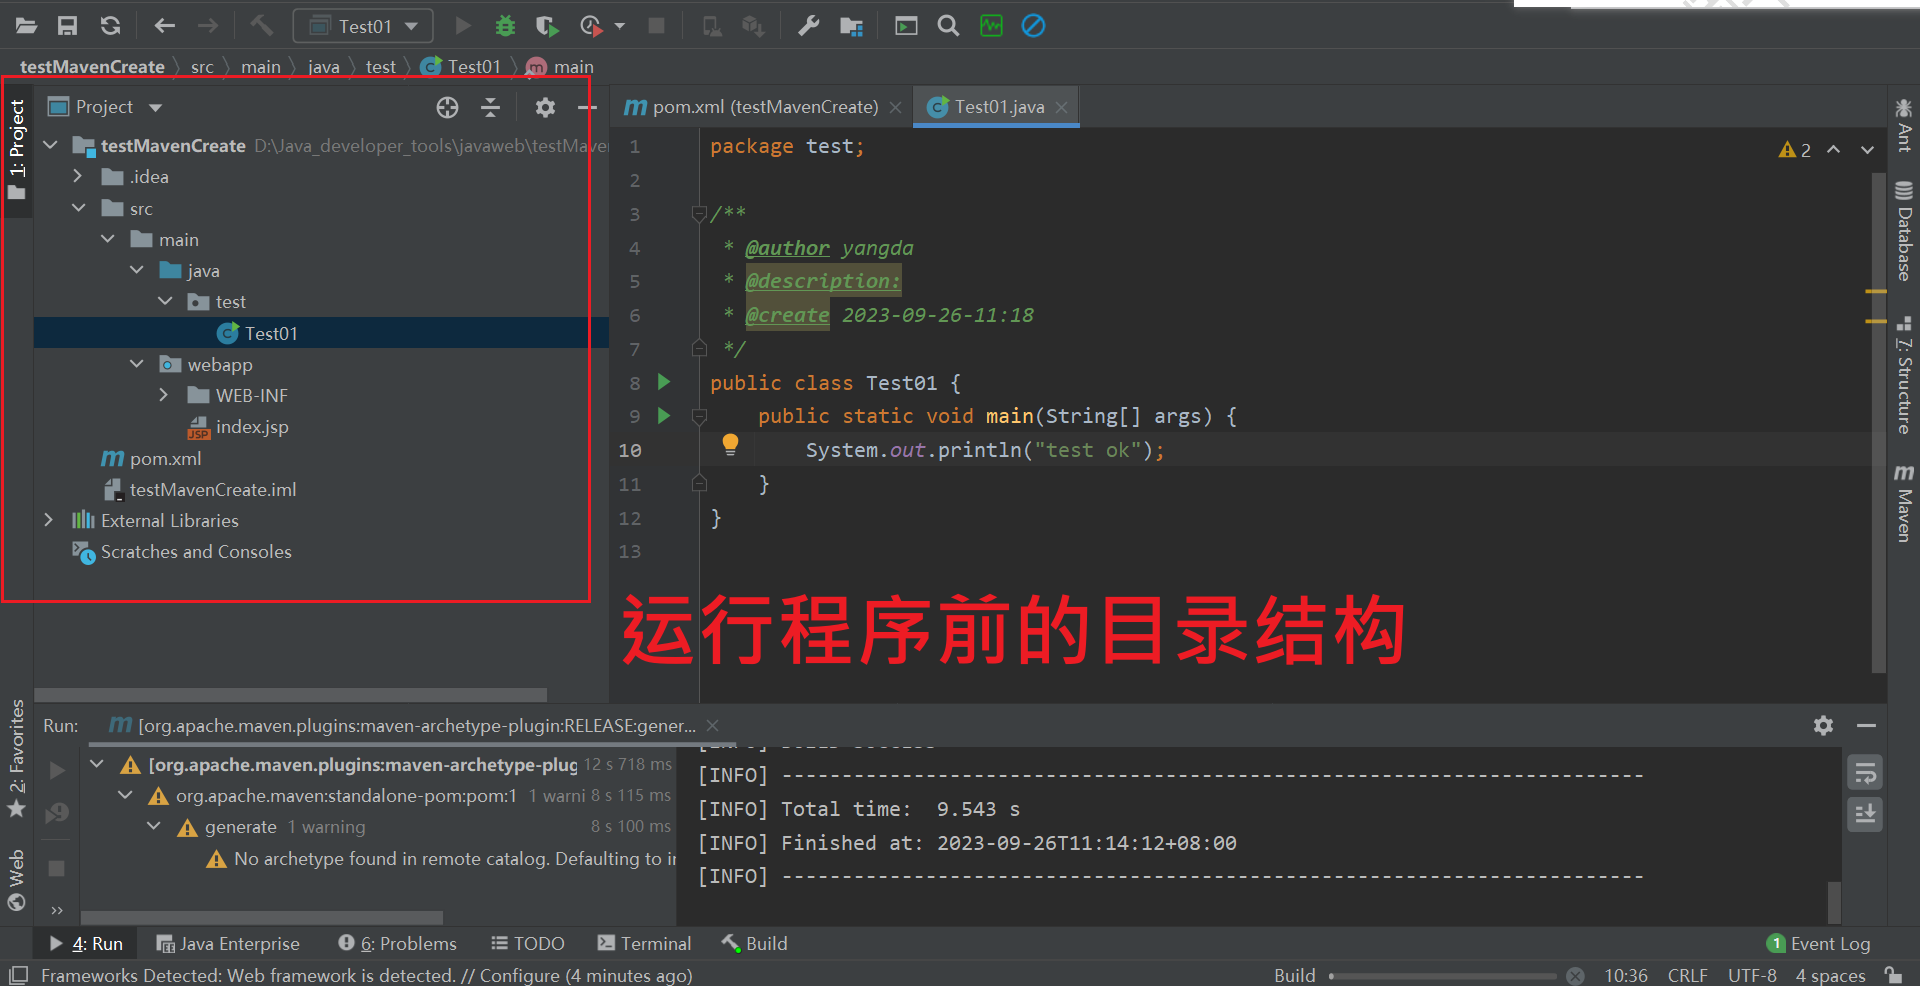Click the blue circle-slash toolbar icon

pos(1033,26)
